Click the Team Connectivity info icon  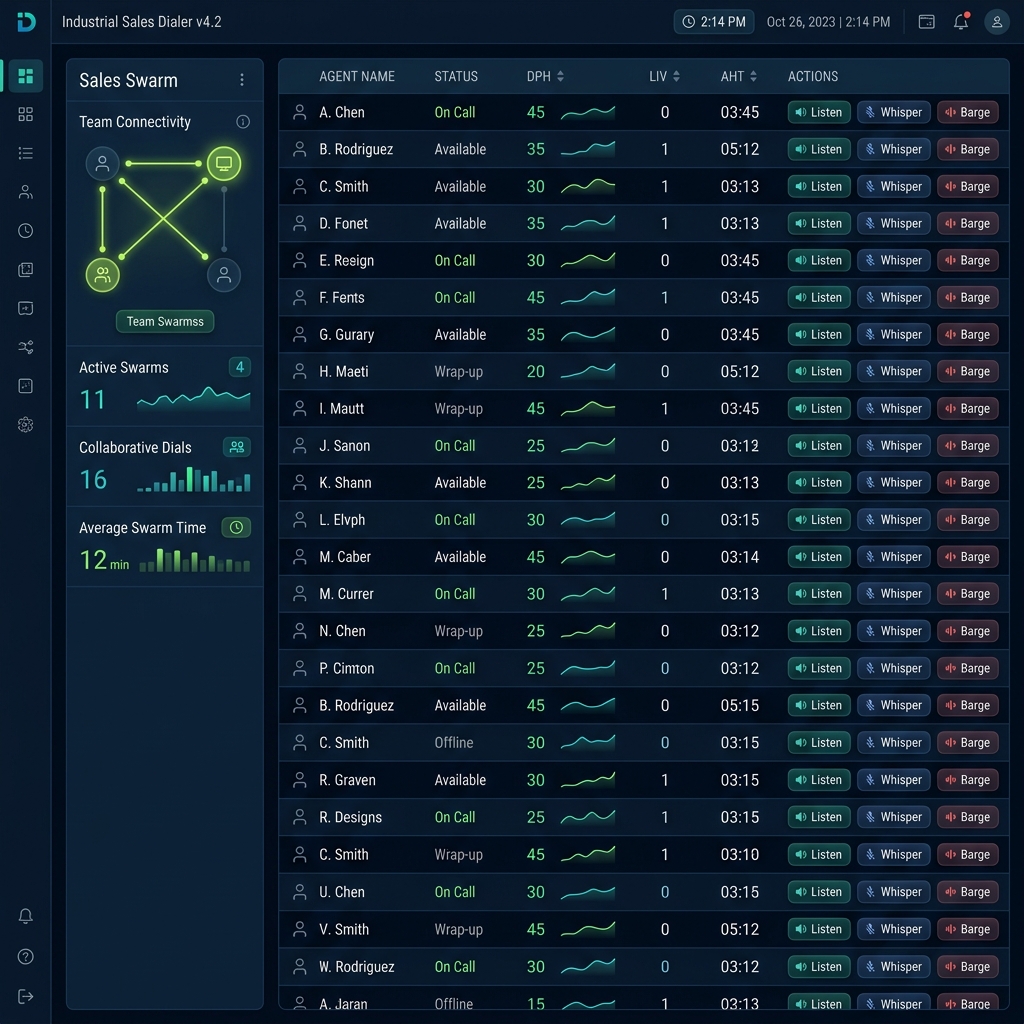[242, 121]
